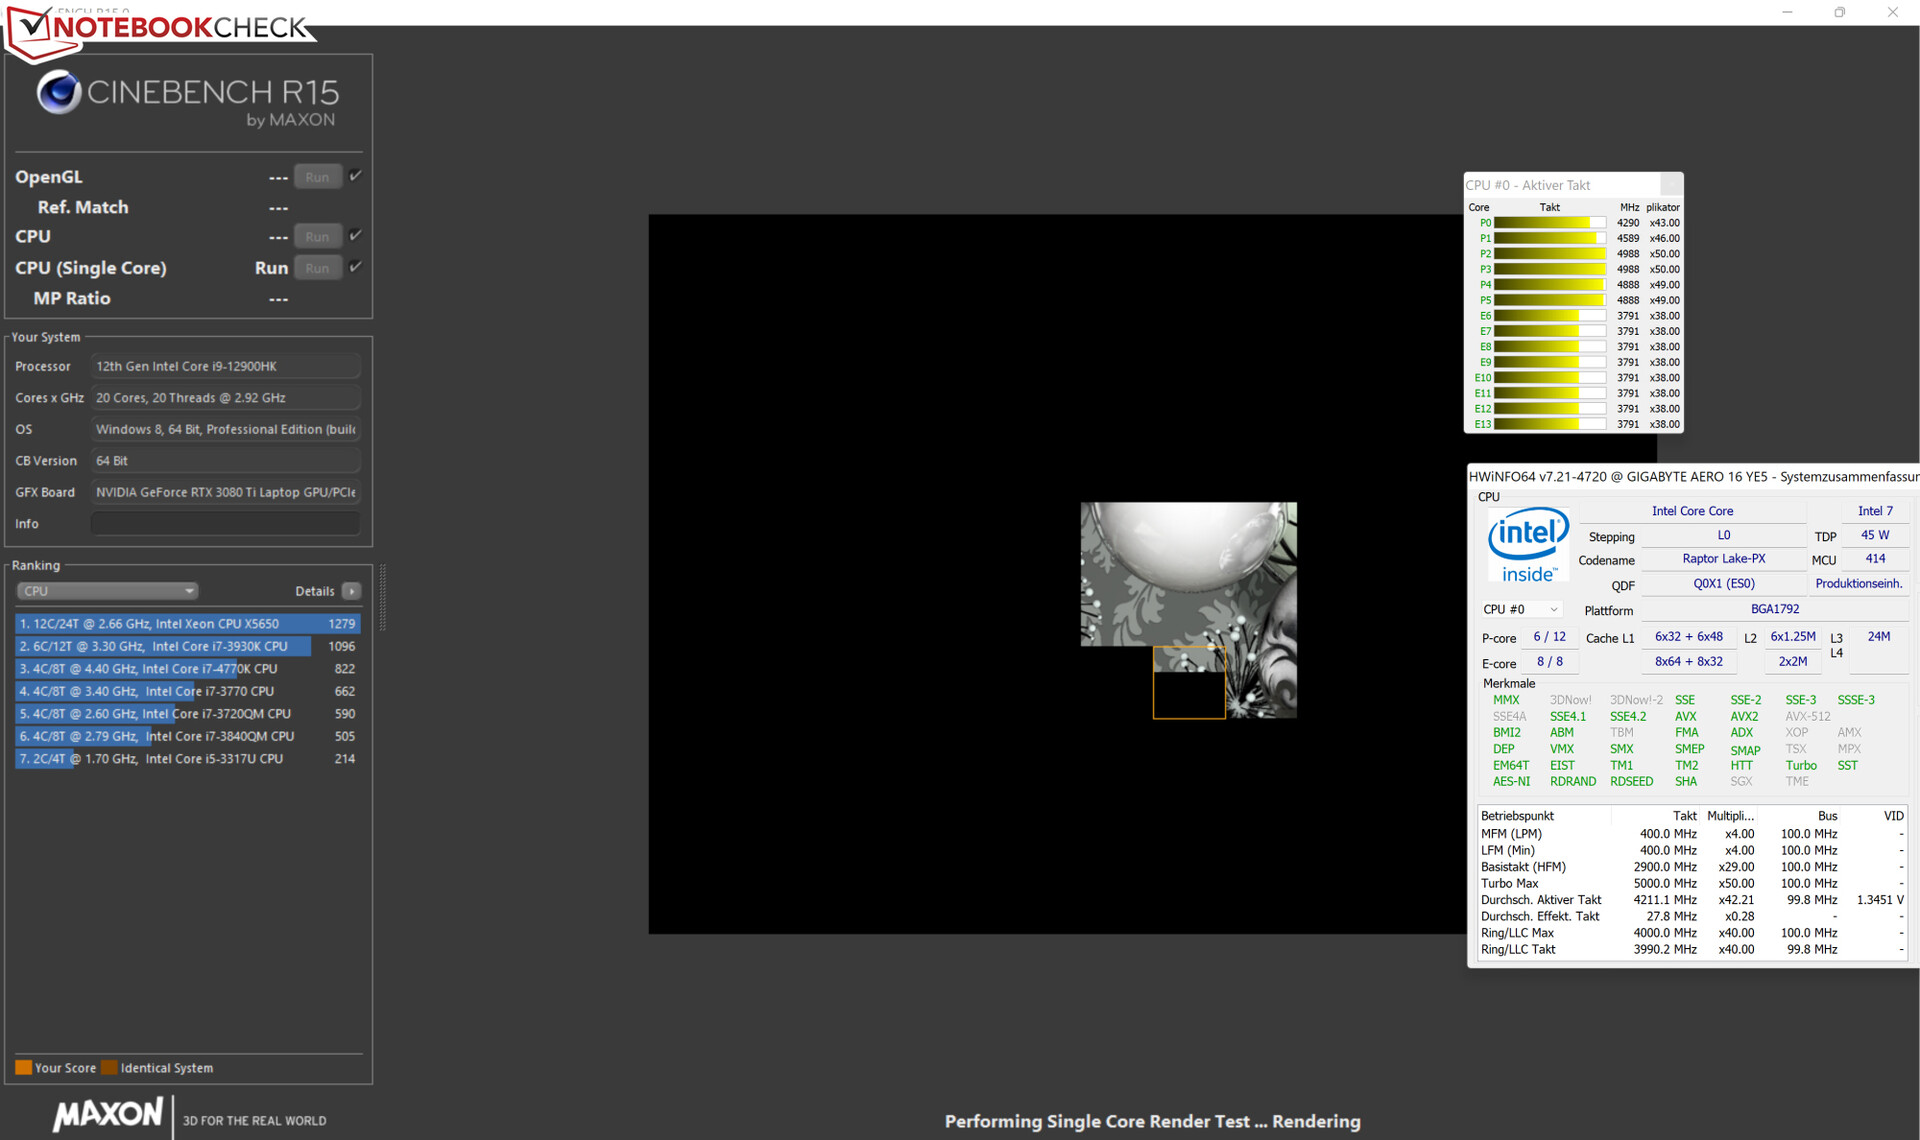
Task: Click the Intel inside logo in HWiNFO
Action: (1527, 545)
